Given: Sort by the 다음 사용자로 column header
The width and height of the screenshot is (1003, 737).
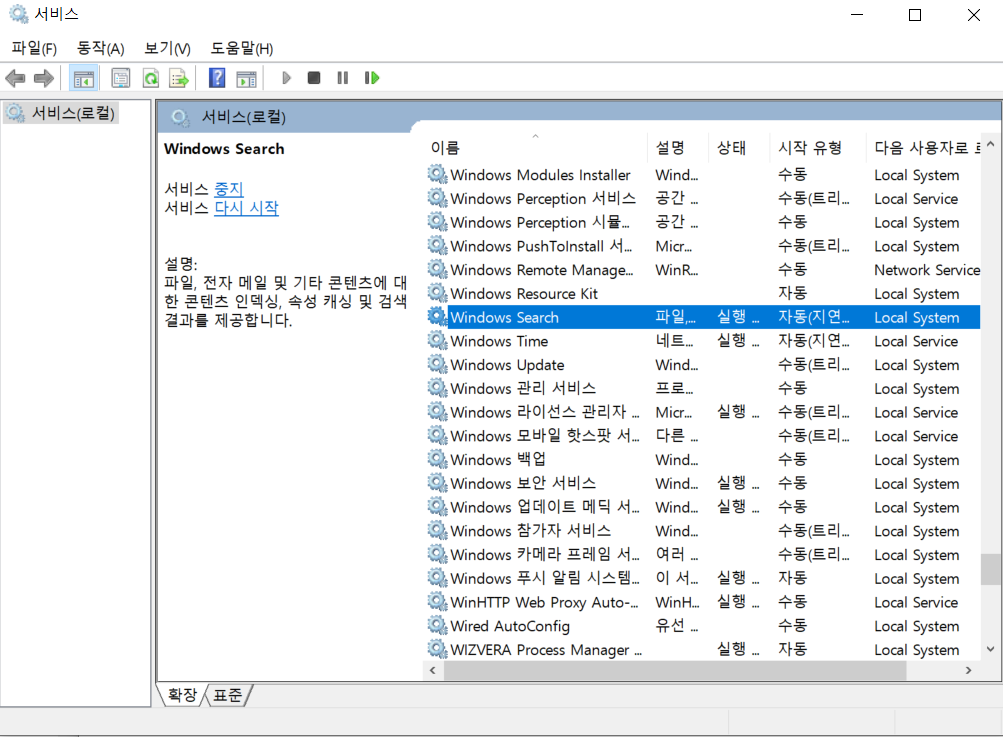Looking at the screenshot, I should 924,148.
